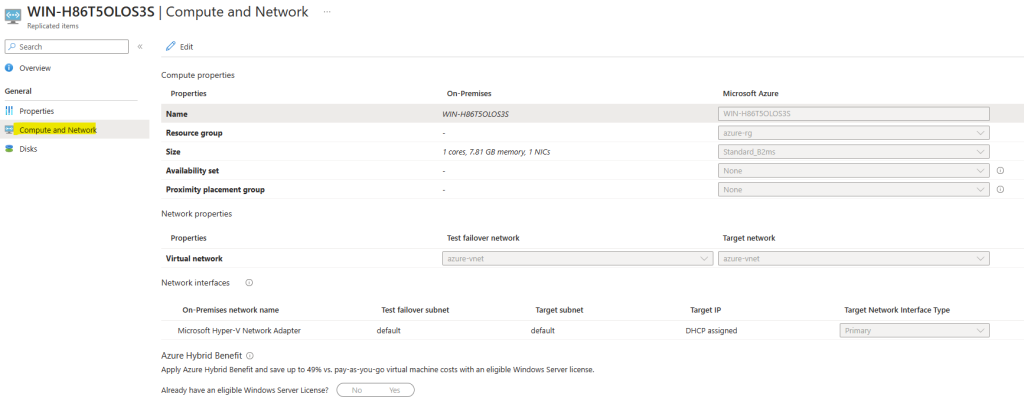
Task: Click the Target IP column header
Action: click(705, 310)
